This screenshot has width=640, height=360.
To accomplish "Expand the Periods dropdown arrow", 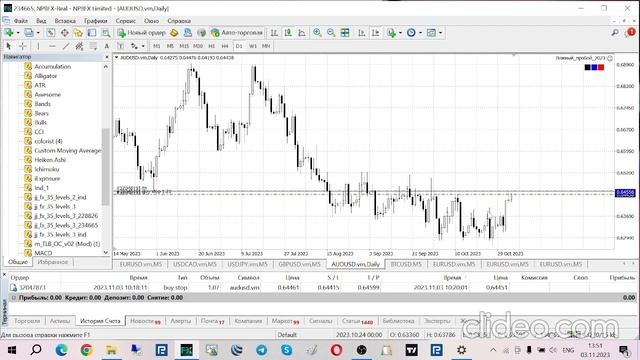I will 420,33.
